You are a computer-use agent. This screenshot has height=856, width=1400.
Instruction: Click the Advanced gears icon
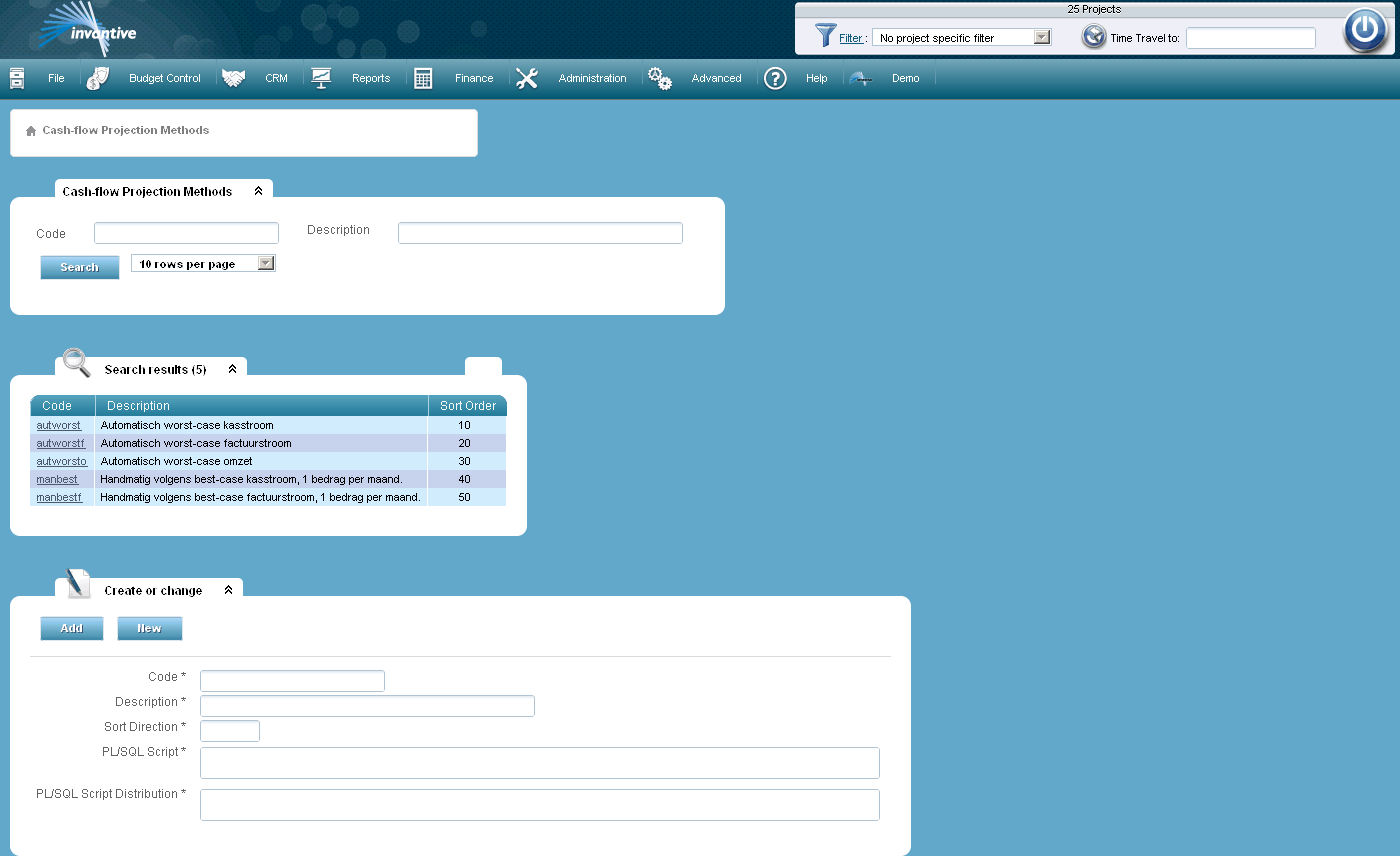coord(660,78)
